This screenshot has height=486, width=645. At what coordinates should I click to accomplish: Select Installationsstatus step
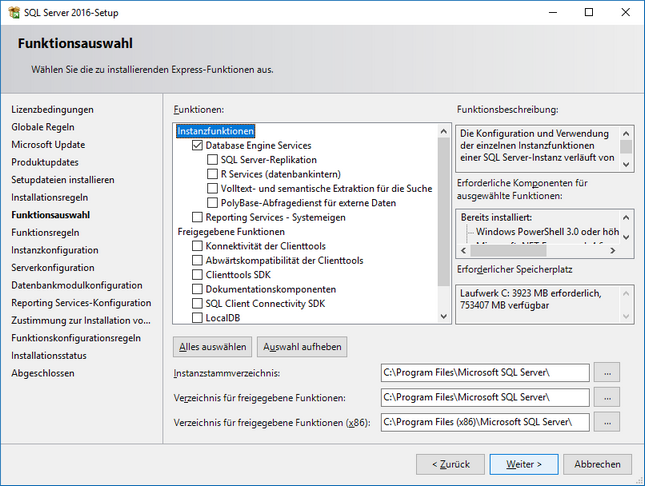click(x=49, y=356)
